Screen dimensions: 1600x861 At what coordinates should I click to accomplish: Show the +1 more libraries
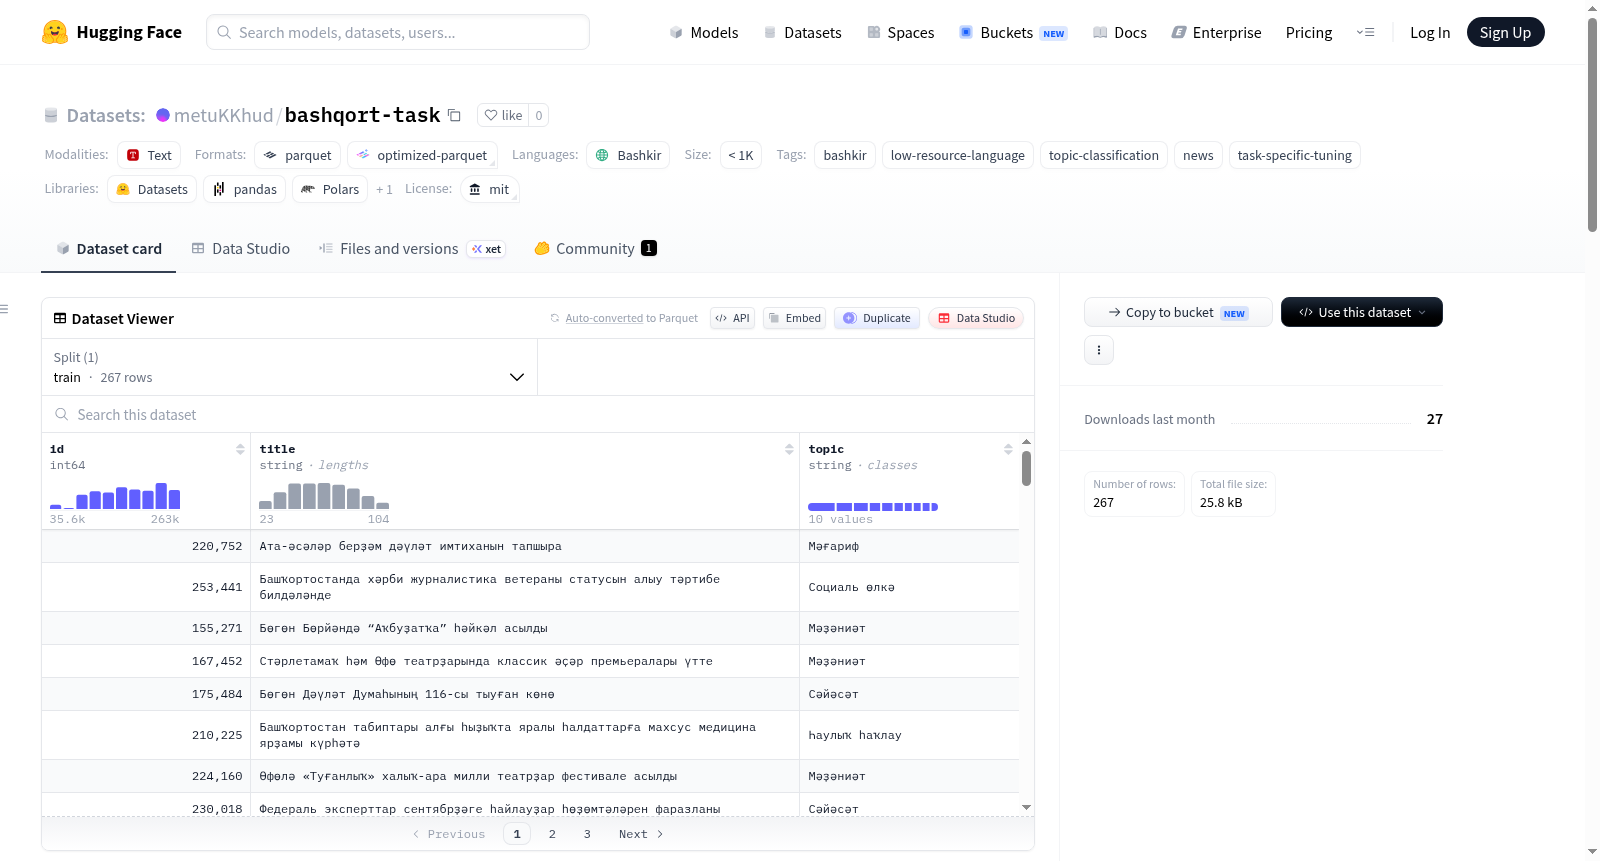[384, 189]
